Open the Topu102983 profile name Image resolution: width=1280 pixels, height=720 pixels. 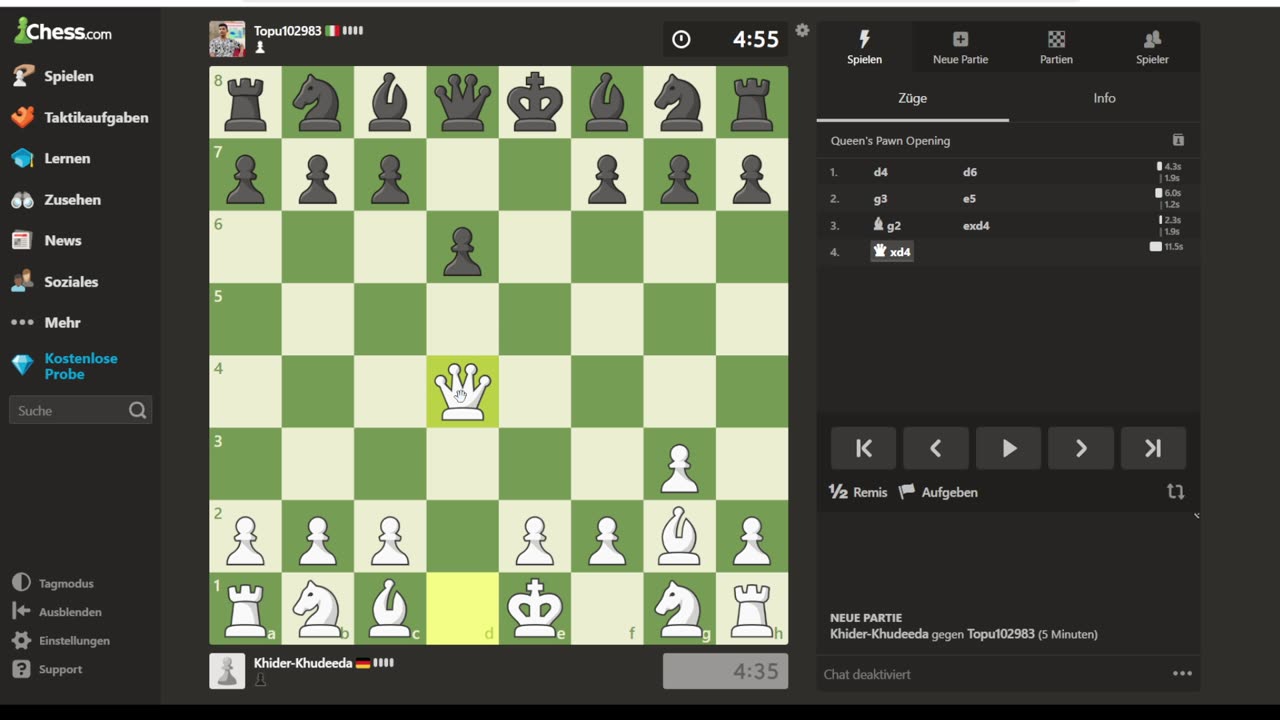287,31
